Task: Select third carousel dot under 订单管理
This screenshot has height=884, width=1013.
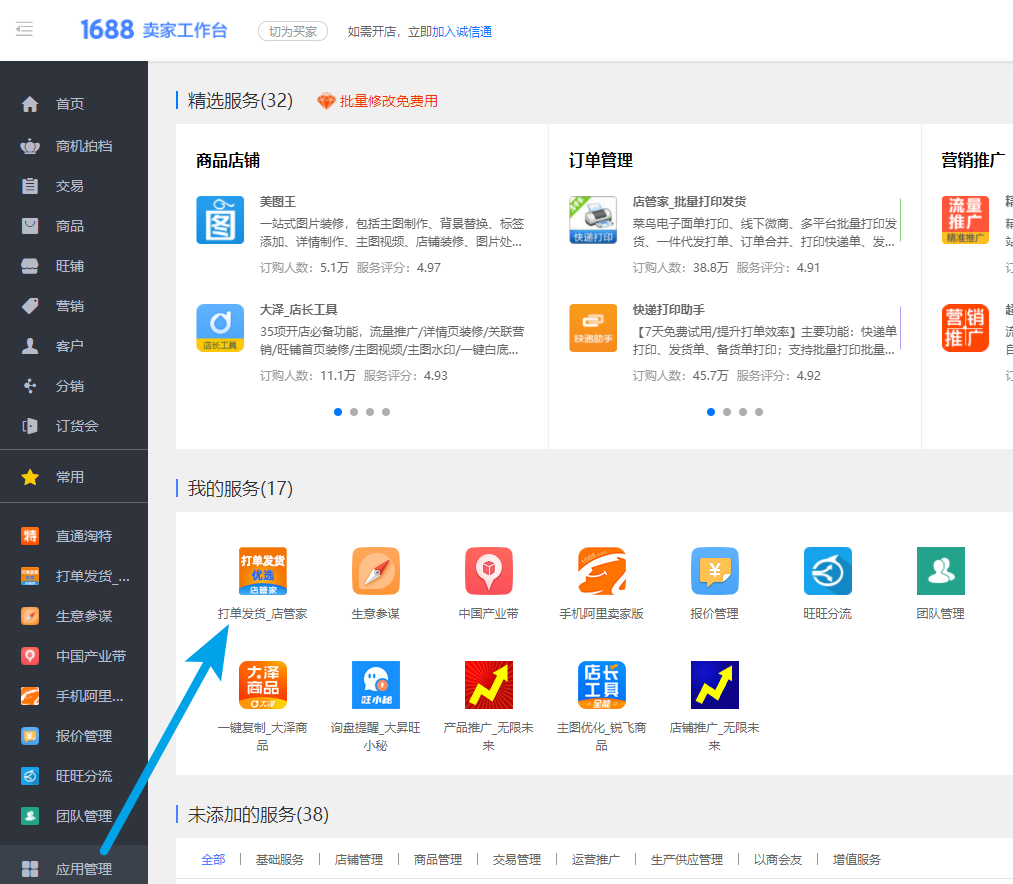Action: pyautogui.click(x=743, y=412)
